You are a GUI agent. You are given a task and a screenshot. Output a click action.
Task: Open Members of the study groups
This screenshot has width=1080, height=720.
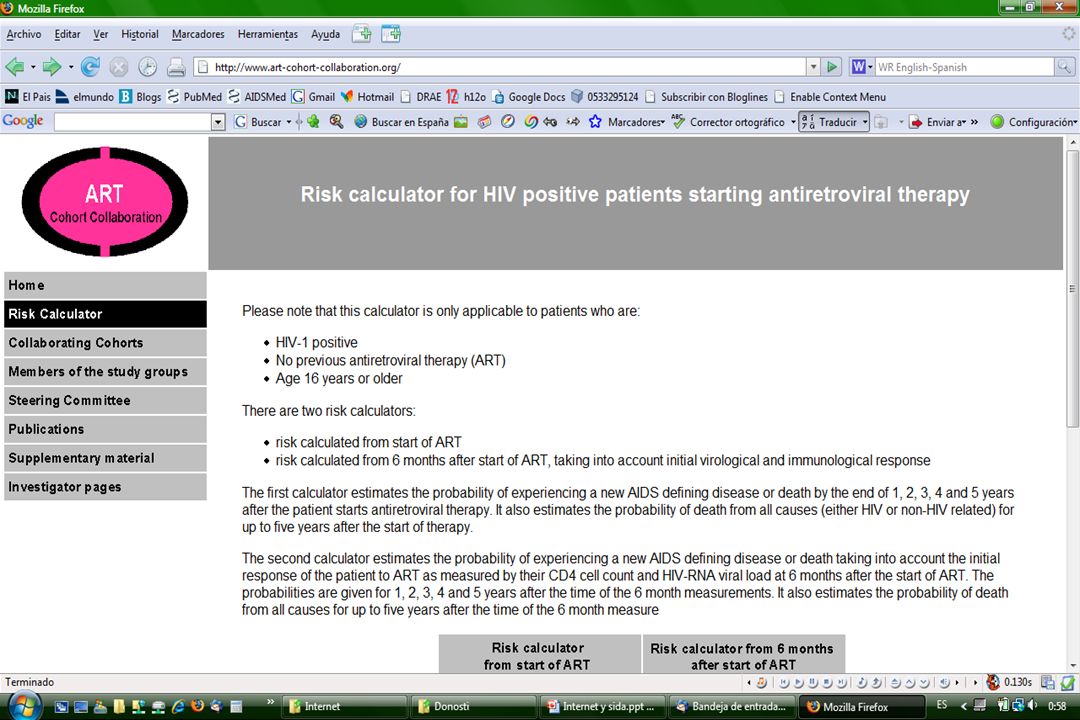[105, 371]
